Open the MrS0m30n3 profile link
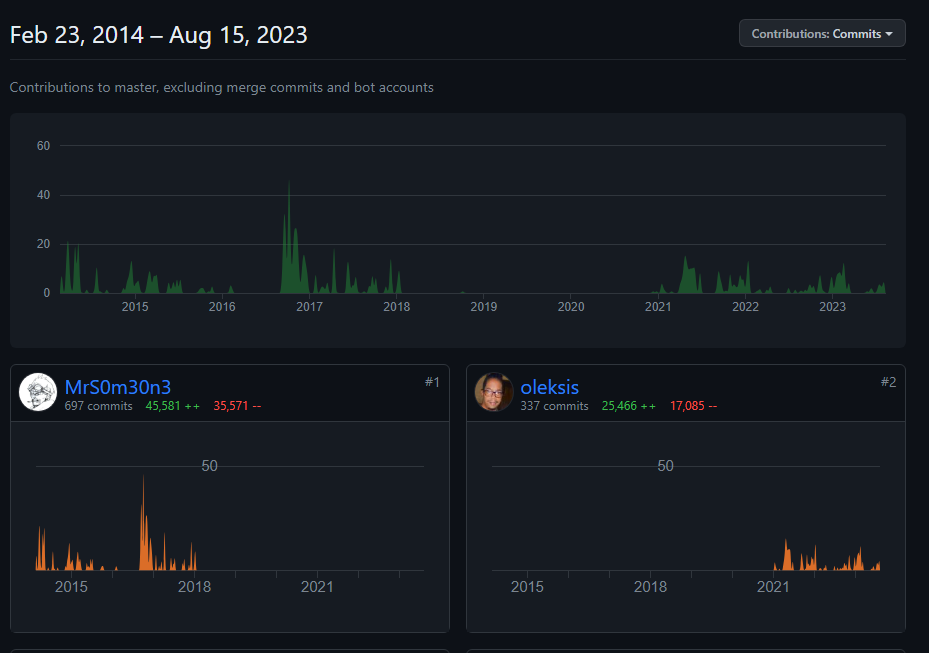 118,387
